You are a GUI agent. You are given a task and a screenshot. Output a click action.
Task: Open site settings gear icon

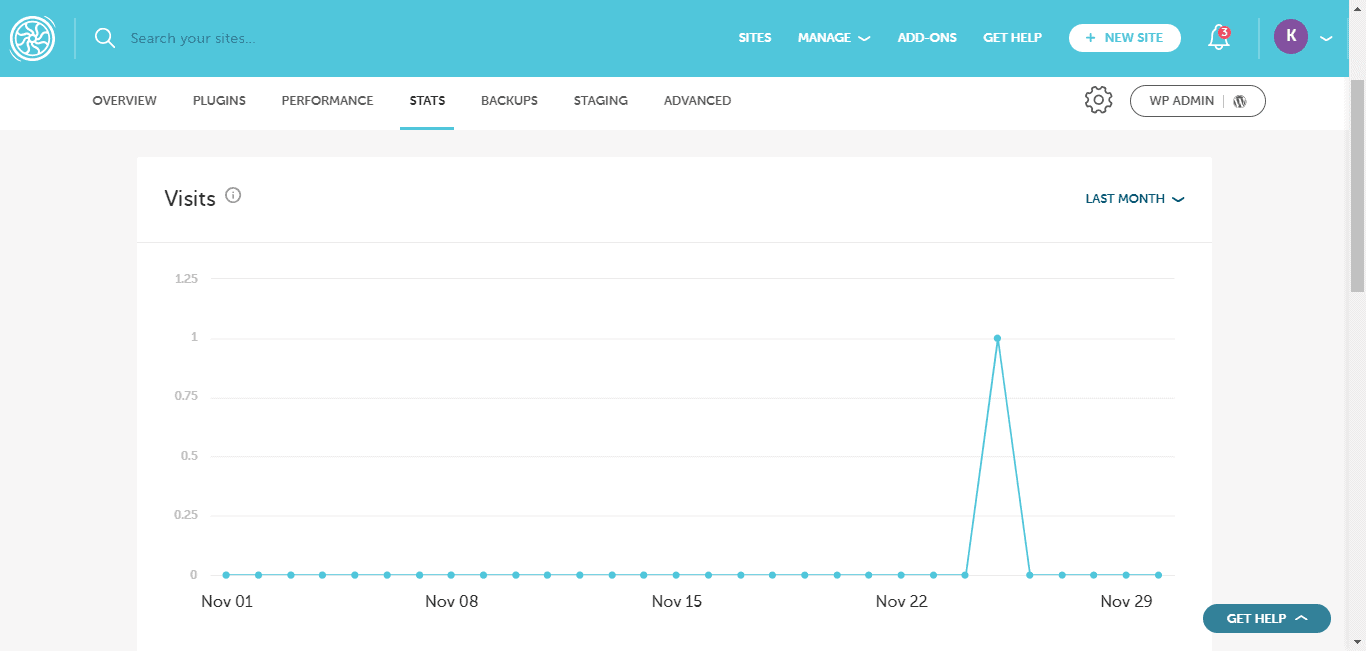(x=1098, y=100)
